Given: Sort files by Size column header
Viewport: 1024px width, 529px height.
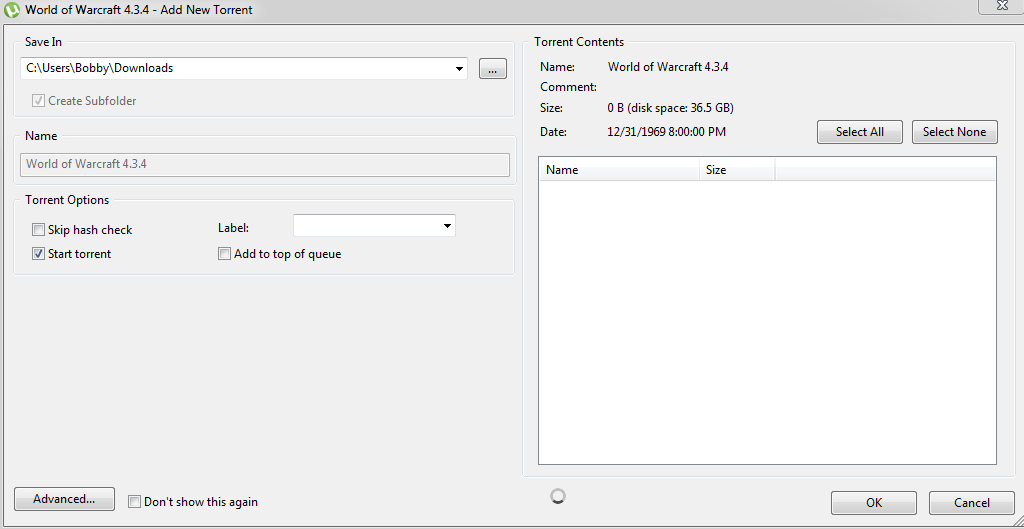Looking at the screenshot, I should pos(737,170).
